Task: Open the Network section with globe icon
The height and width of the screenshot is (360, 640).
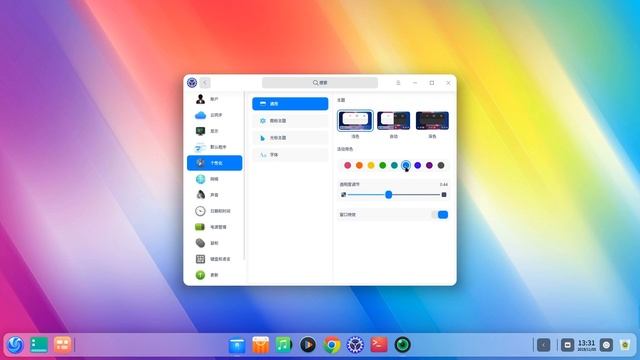Action: 214,179
